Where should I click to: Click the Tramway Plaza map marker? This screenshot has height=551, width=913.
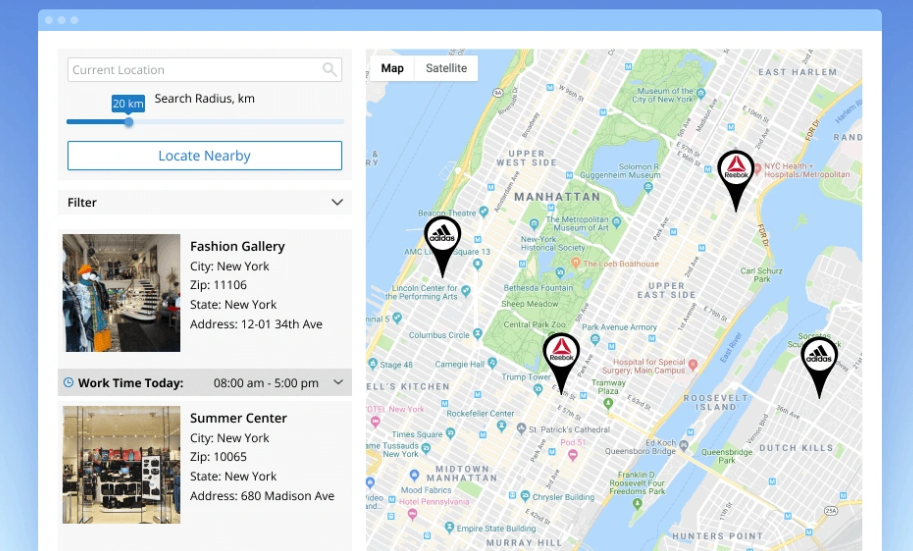(608, 403)
